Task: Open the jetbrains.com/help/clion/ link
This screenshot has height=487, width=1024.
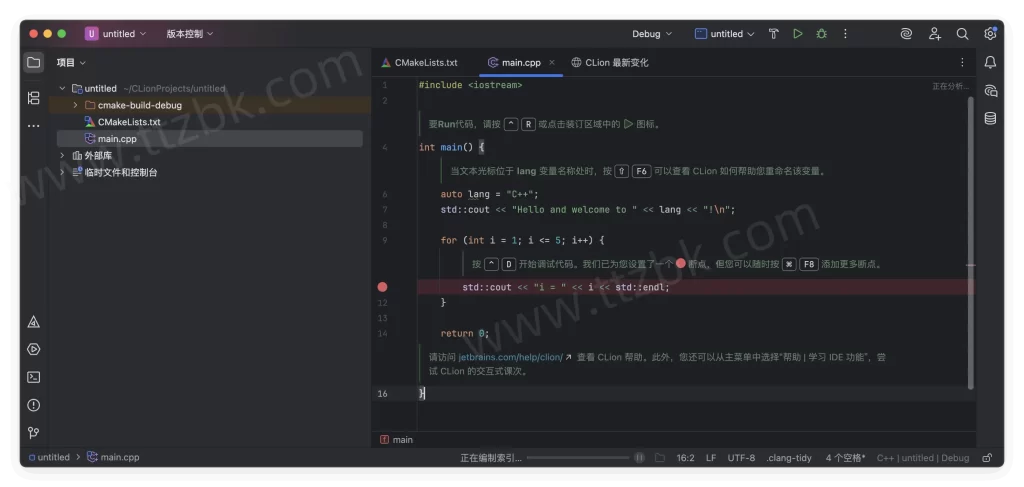Action: (x=510, y=357)
